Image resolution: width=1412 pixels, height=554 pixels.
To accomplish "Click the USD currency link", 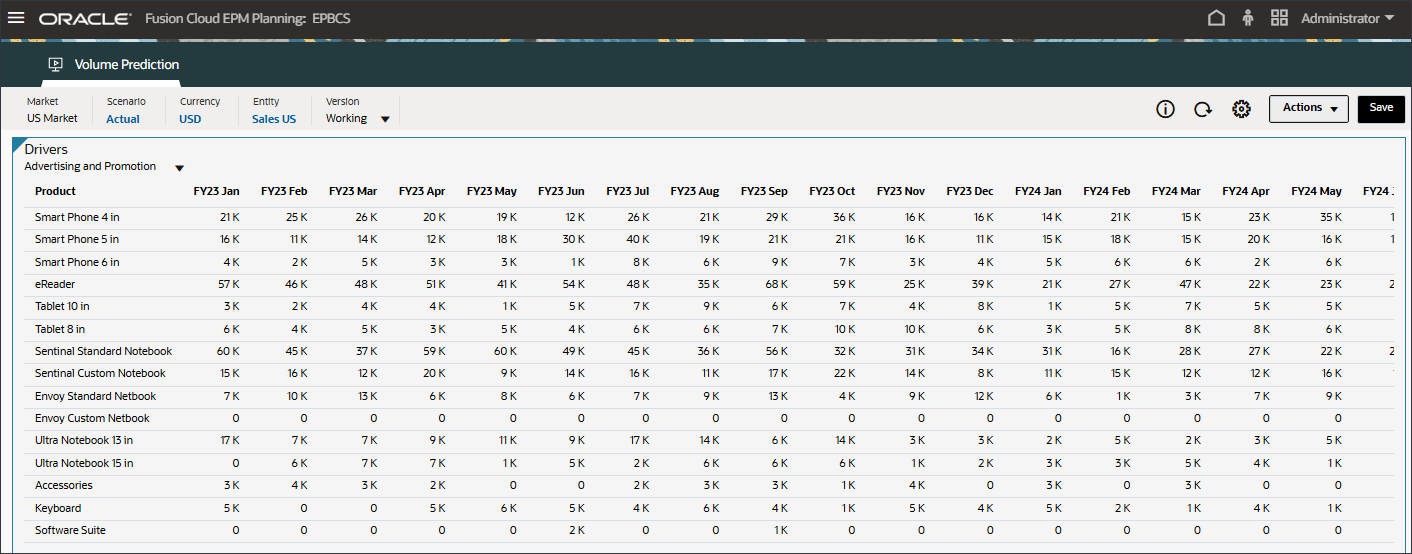I will 190,118.
